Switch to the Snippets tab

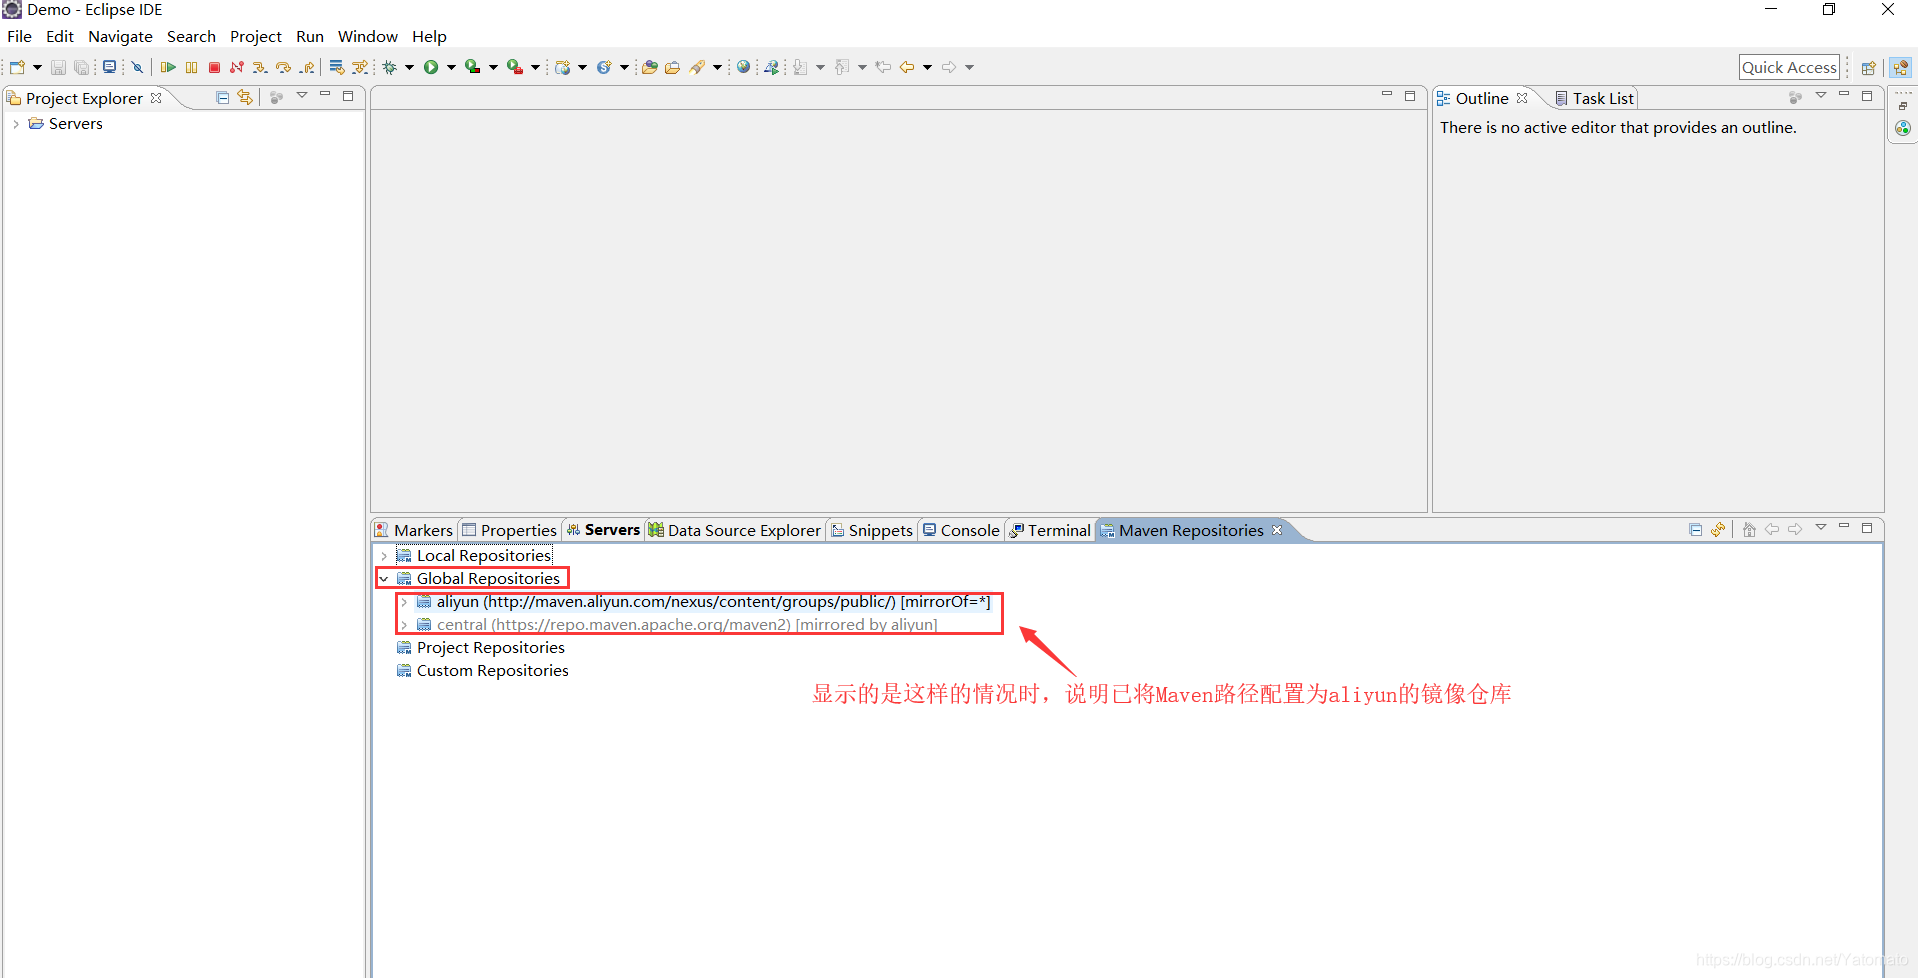(x=871, y=530)
